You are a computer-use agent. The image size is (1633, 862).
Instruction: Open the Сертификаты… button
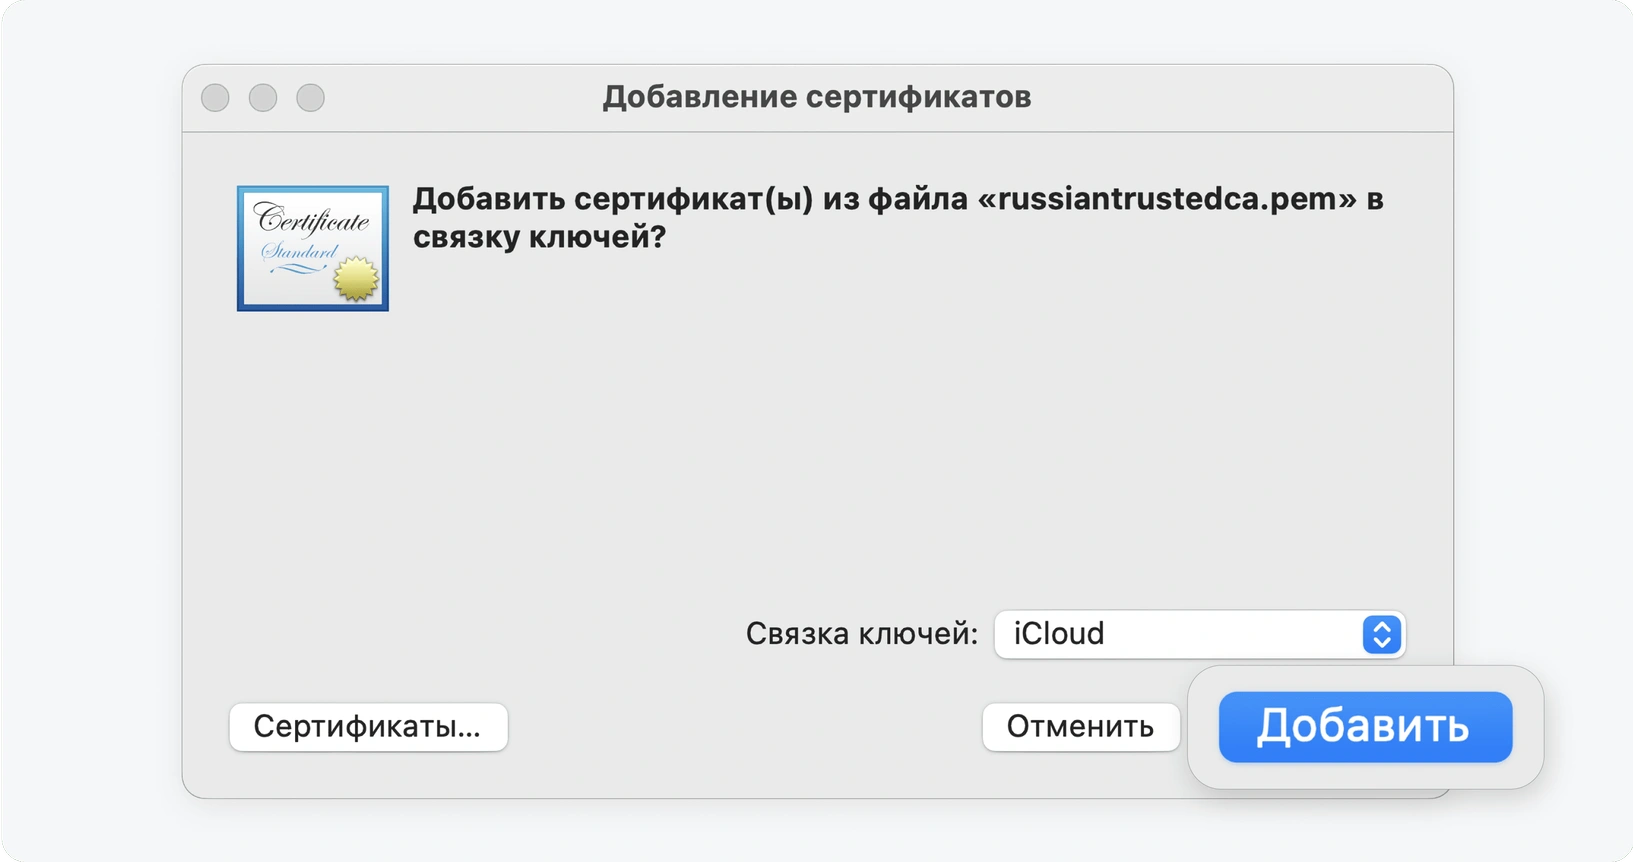tap(368, 727)
